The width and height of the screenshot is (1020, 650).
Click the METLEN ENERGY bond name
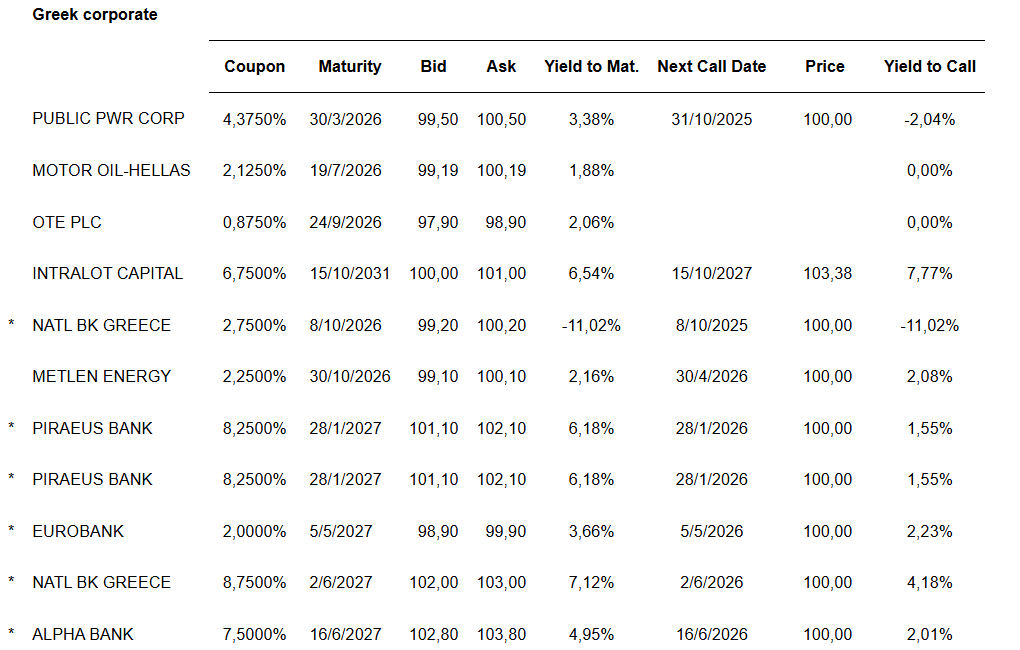click(x=101, y=377)
